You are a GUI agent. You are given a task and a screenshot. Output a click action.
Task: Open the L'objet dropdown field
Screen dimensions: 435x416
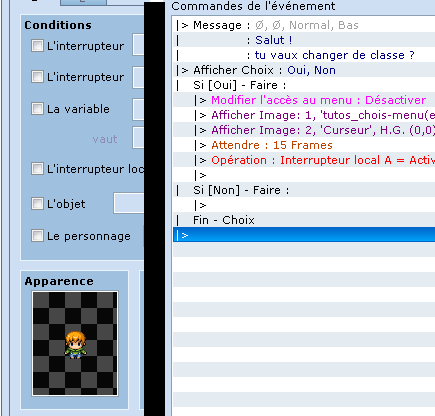(129, 203)
